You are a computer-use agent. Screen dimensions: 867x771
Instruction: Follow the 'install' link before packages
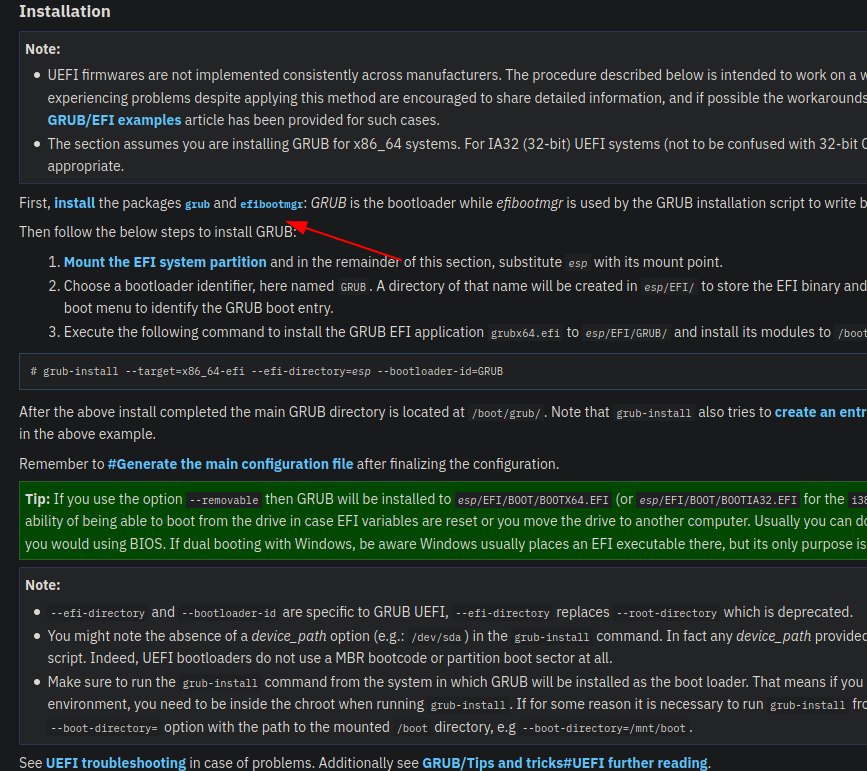tap(74, 203)
